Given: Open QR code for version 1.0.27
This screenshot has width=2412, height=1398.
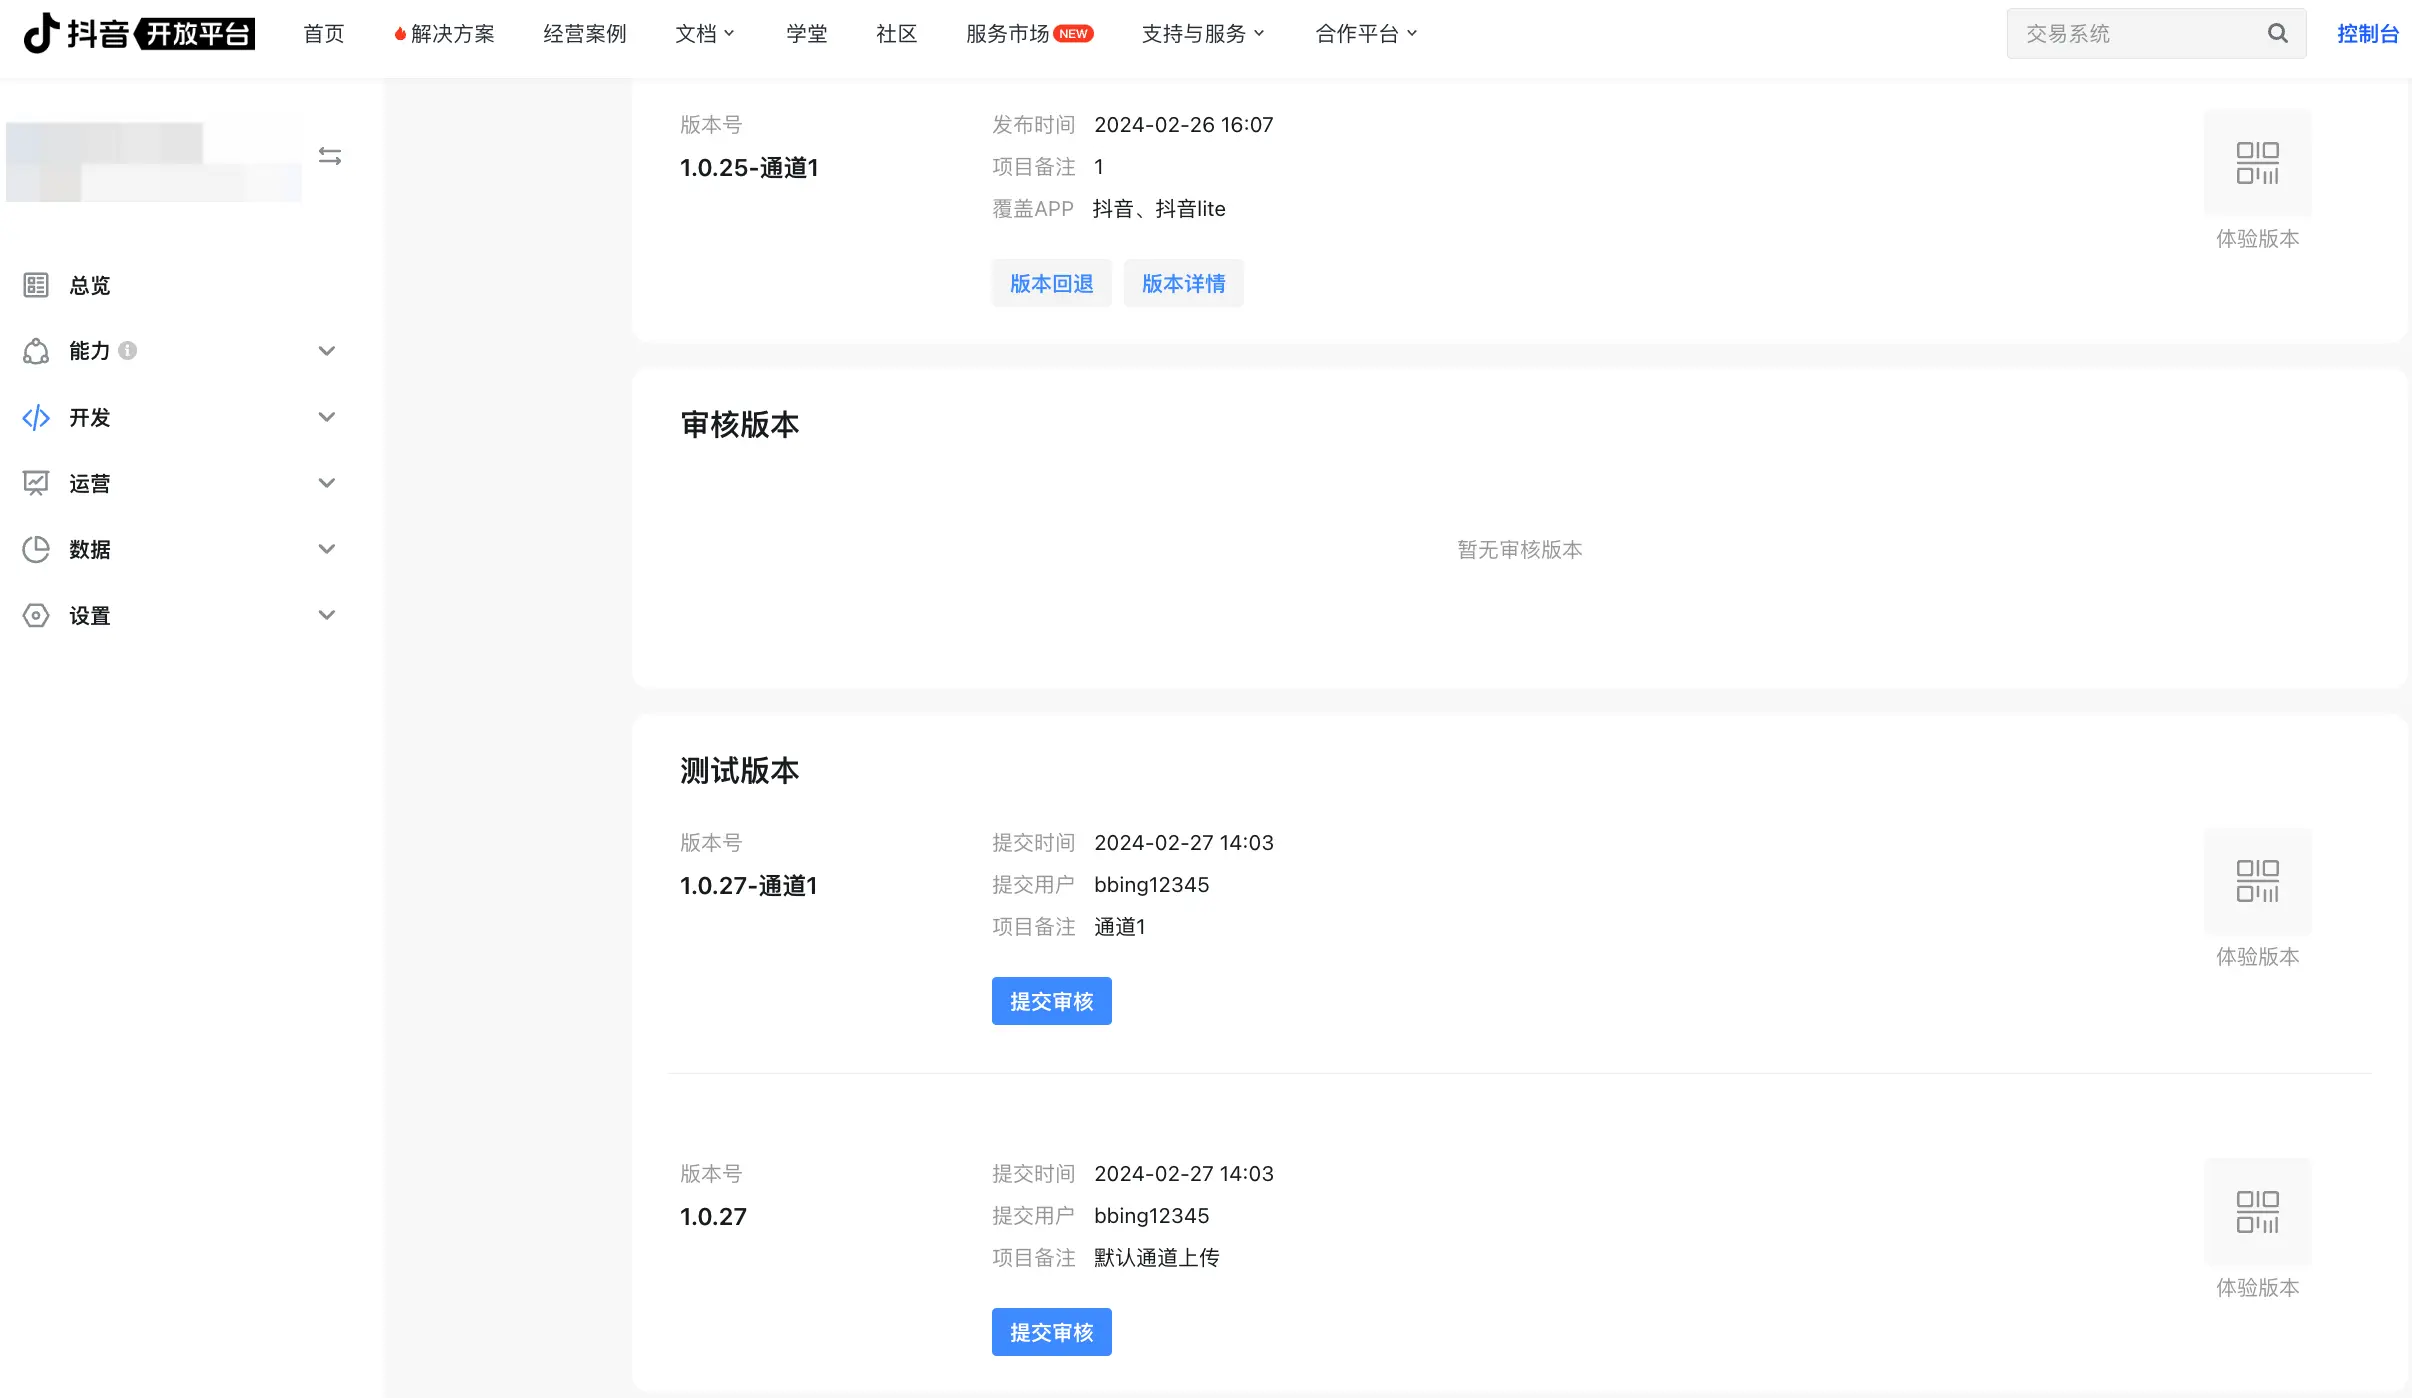Looking at the screenshot, I should (2257, 1212).
